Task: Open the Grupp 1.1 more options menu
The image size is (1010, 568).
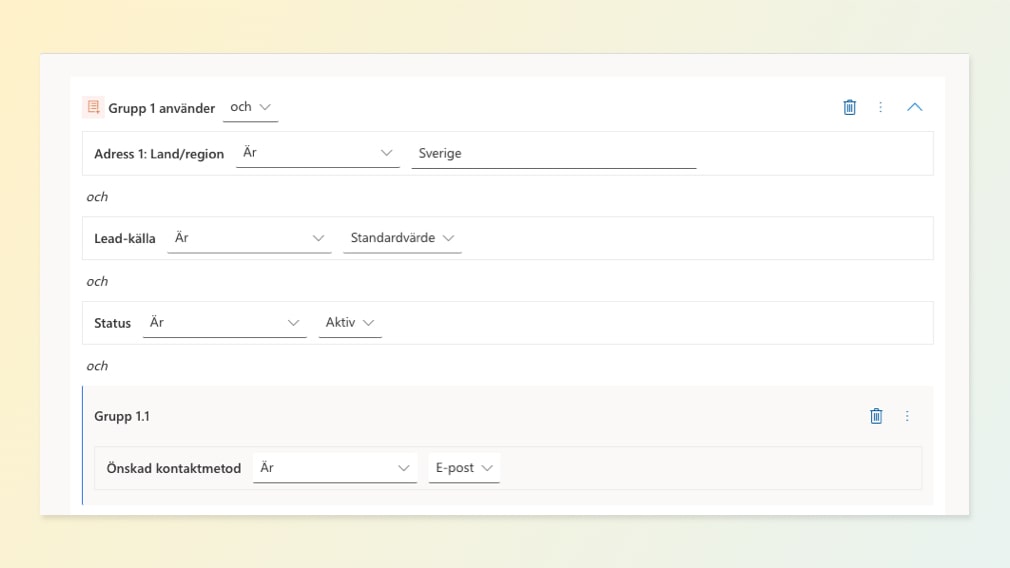Action: (x=908, y=416)
